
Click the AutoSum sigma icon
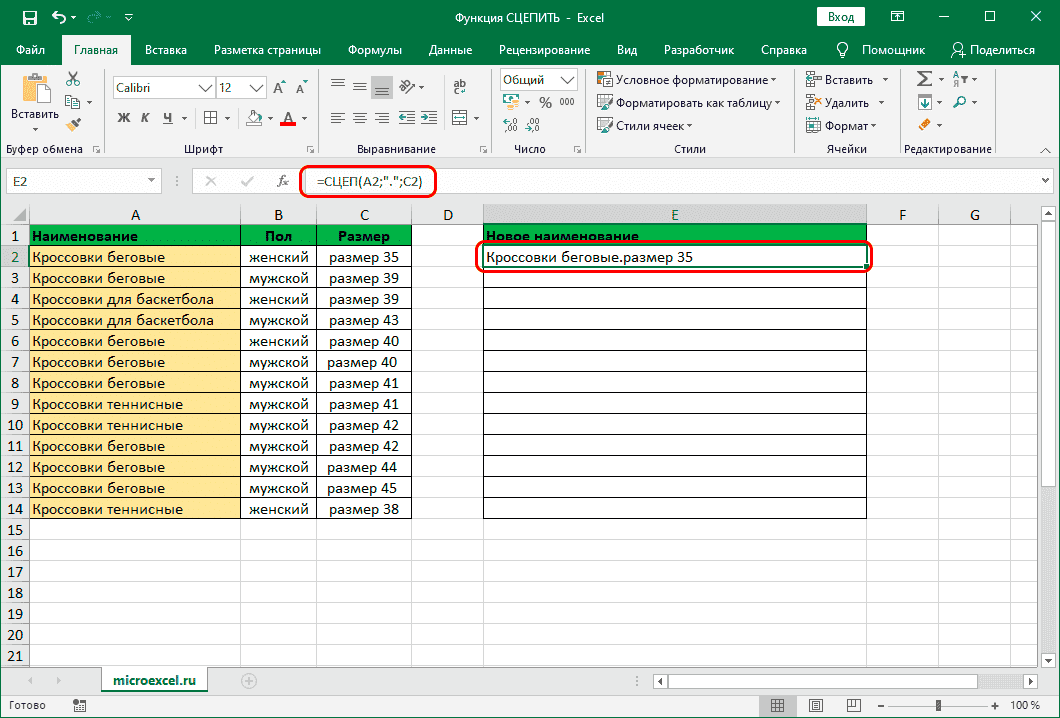924,80
